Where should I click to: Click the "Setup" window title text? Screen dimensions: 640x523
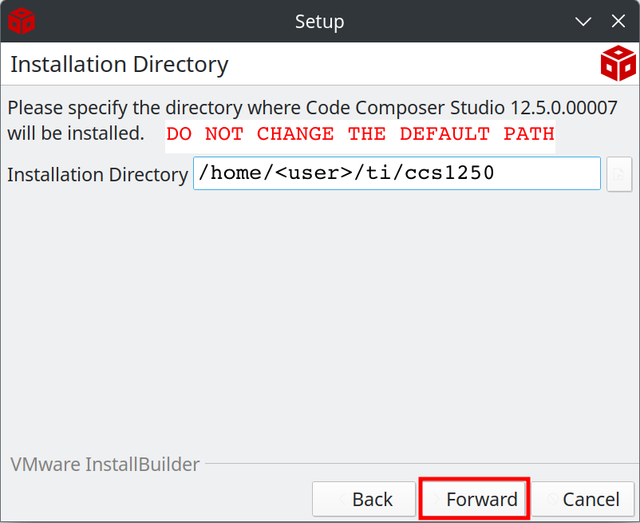point(319,21)
